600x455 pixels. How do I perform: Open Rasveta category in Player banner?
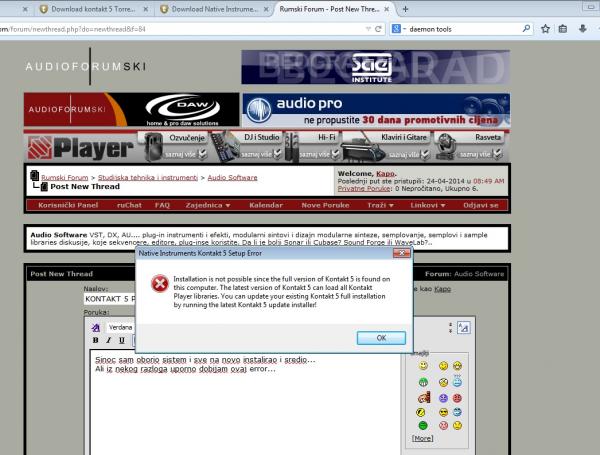(x=470, y=146)
